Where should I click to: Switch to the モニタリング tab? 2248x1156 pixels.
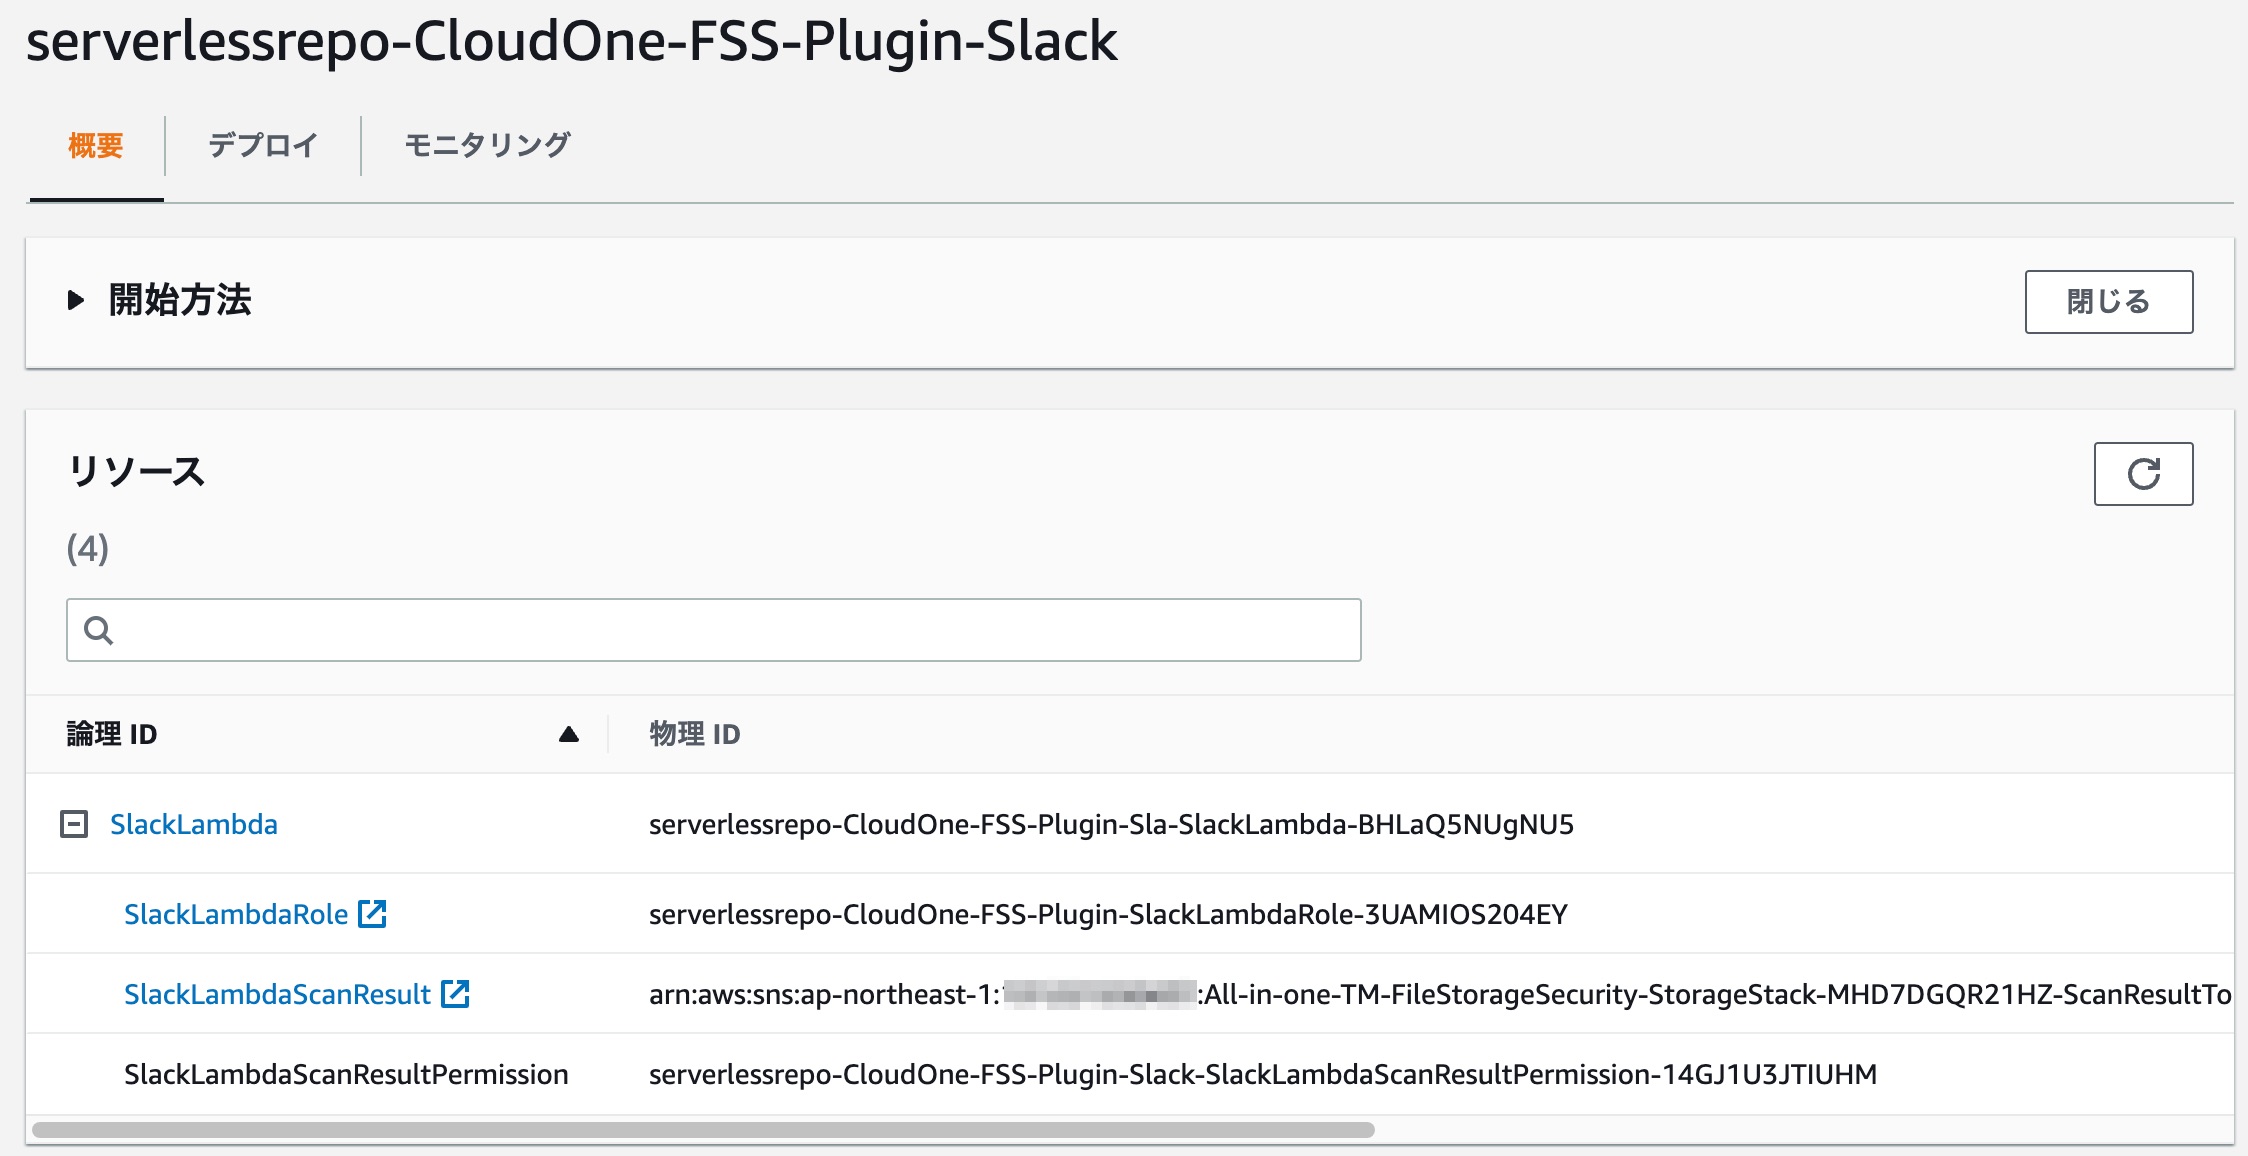point(487,146)
